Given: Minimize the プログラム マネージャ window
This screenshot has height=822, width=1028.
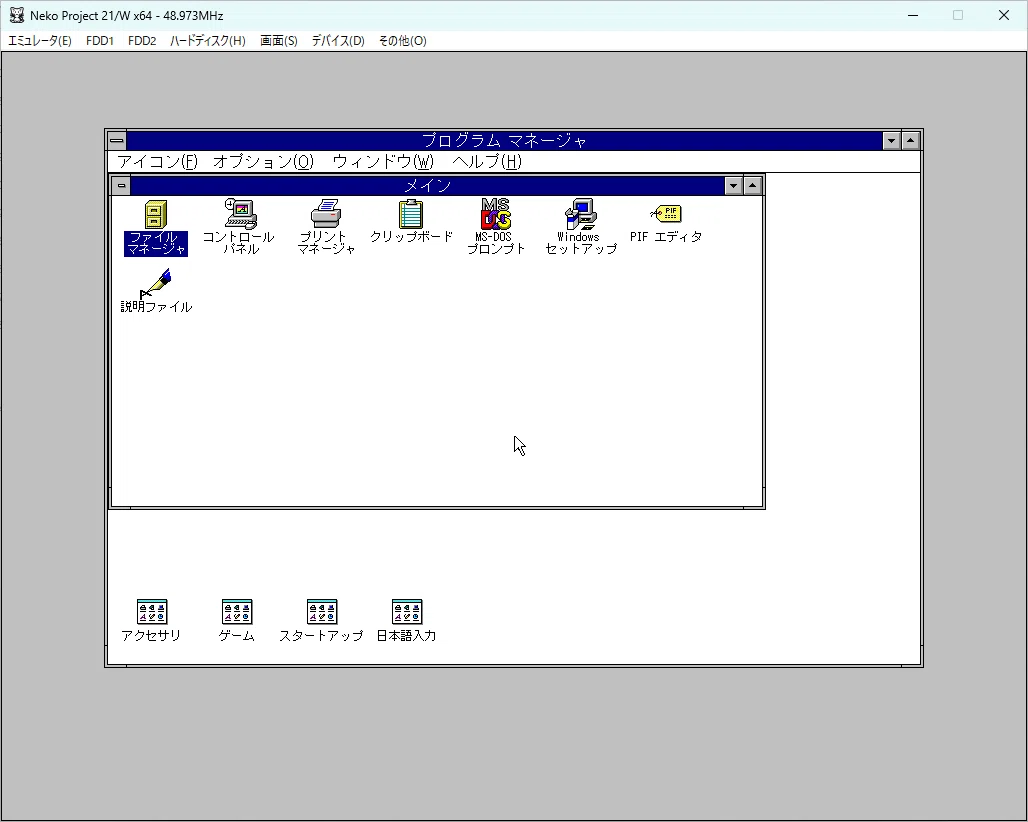Looking at the screenshot, I should pyautogui.click(x=891, y=140).
